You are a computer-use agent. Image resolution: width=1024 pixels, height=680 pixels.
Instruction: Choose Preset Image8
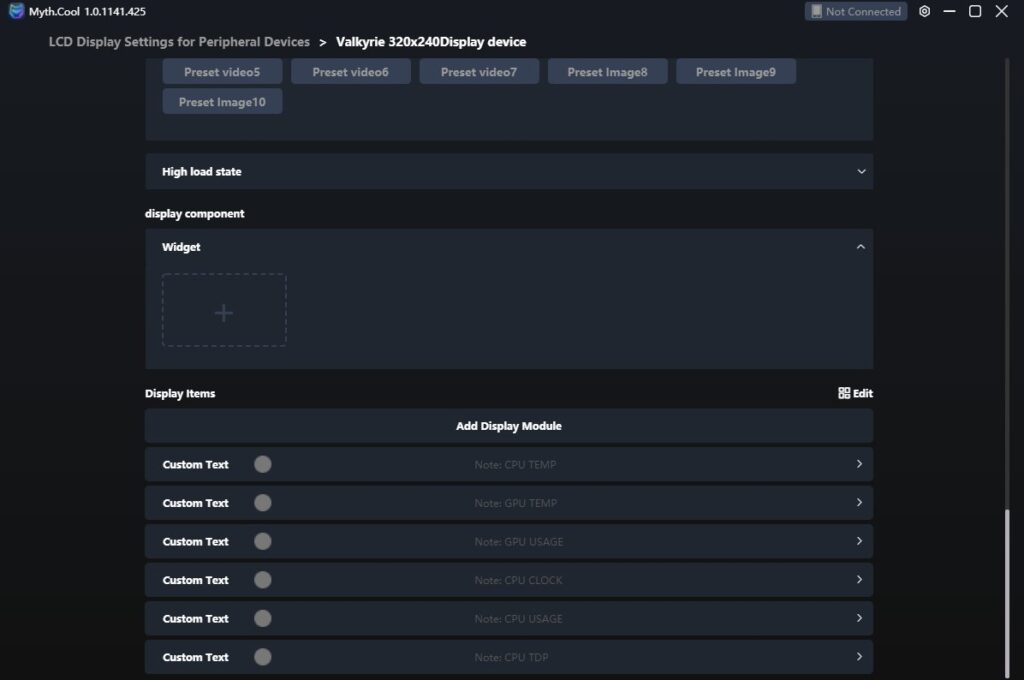[607, 72]
